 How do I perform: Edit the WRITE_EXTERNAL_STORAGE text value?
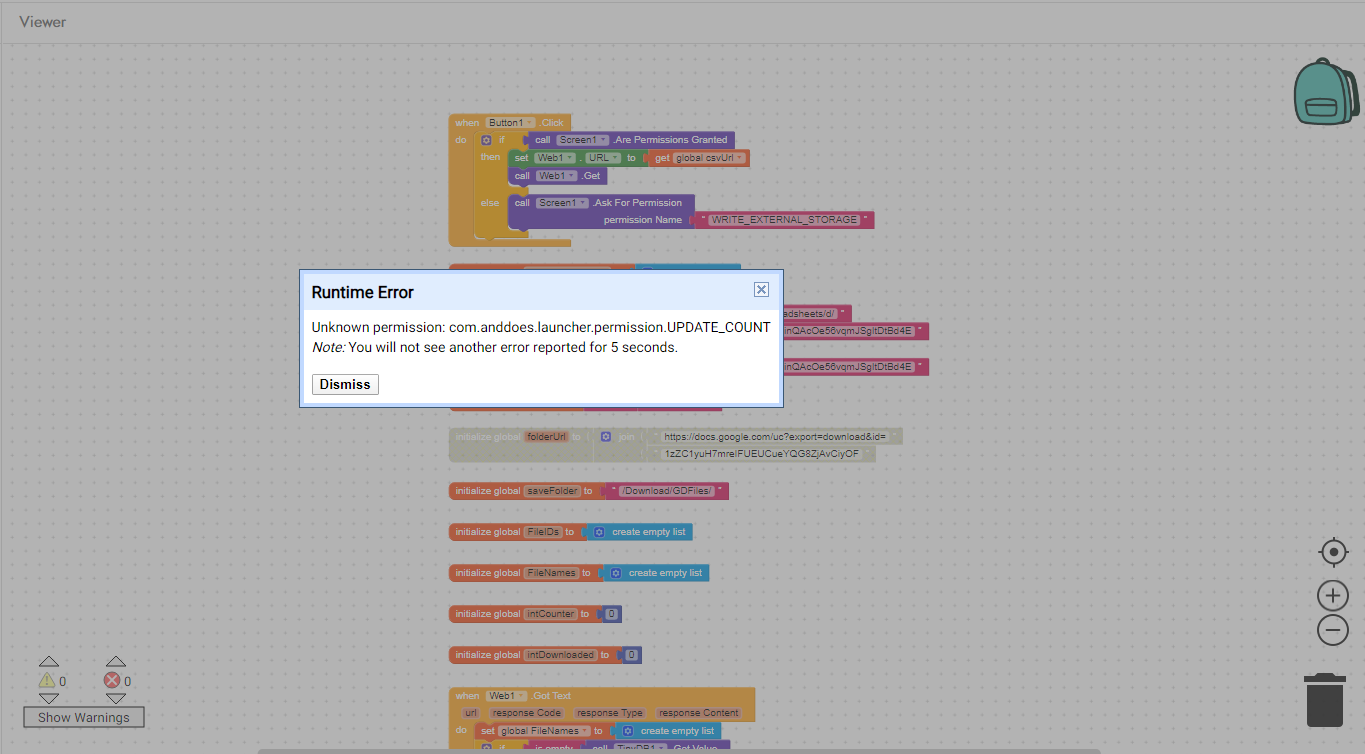tap(784, 220)
